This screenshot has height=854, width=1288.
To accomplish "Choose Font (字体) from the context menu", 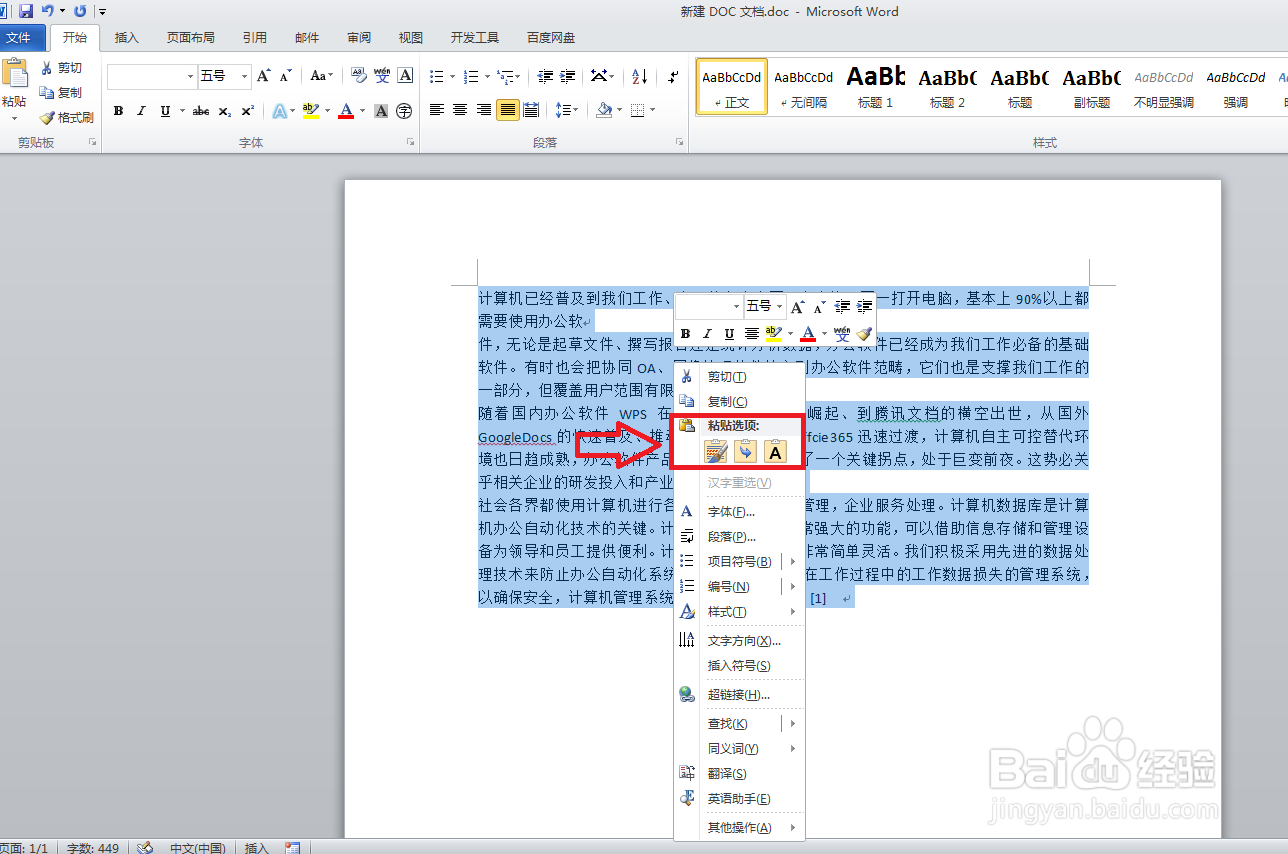I will [x=739, y=512].
